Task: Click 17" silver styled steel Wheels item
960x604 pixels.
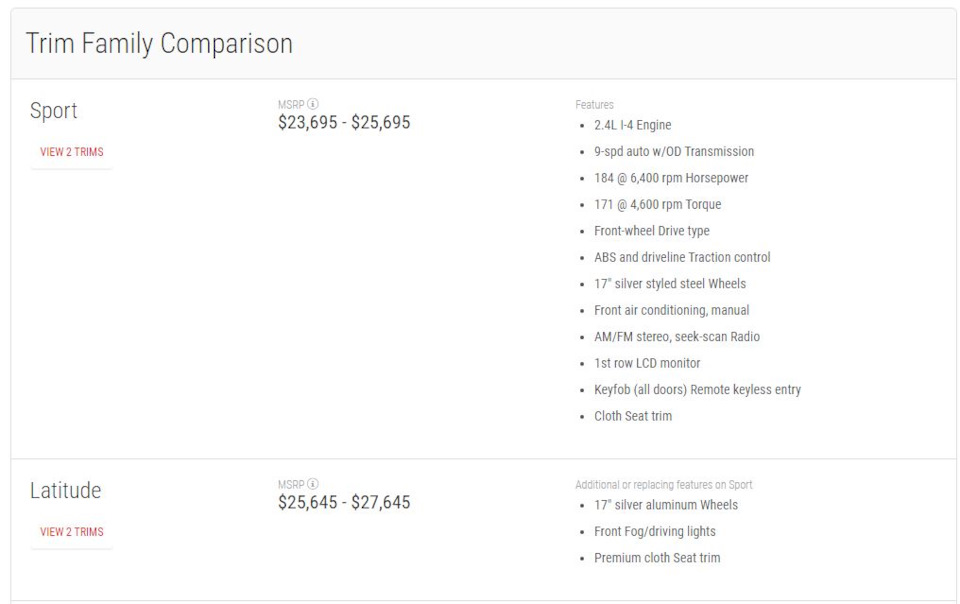Action: [x=670, y=283]
